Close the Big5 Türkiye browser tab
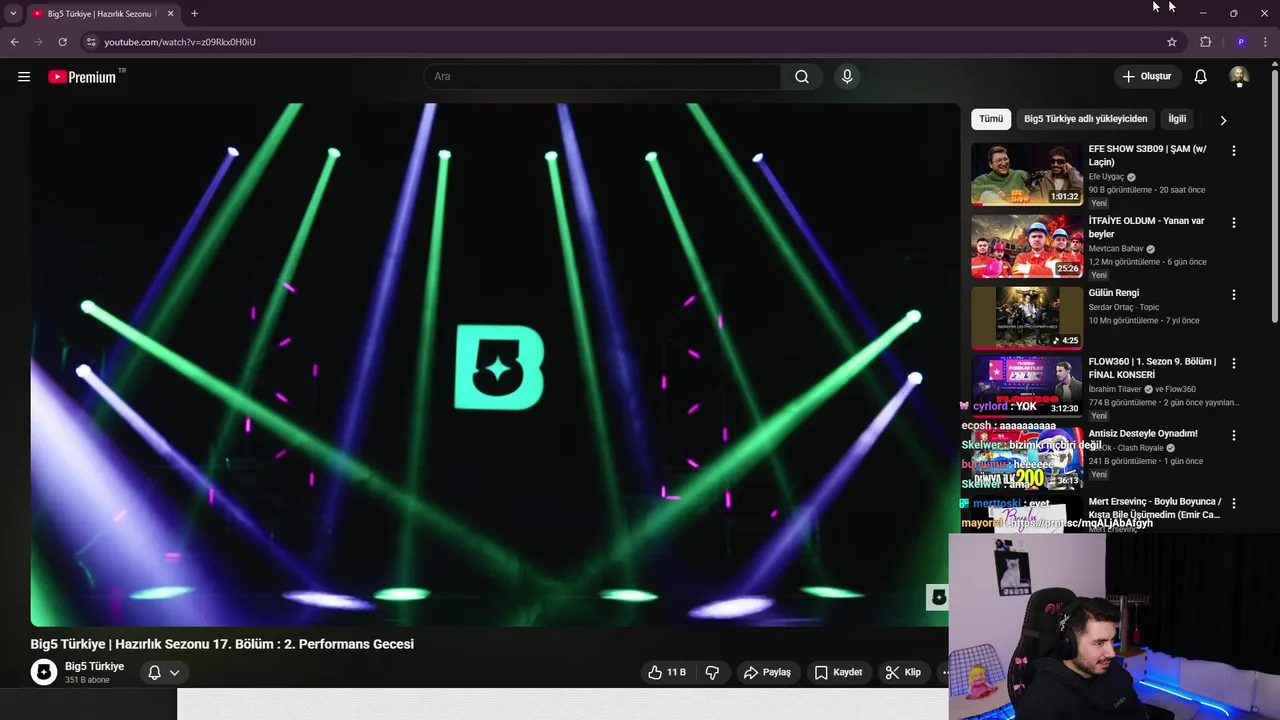 point(170,14)
